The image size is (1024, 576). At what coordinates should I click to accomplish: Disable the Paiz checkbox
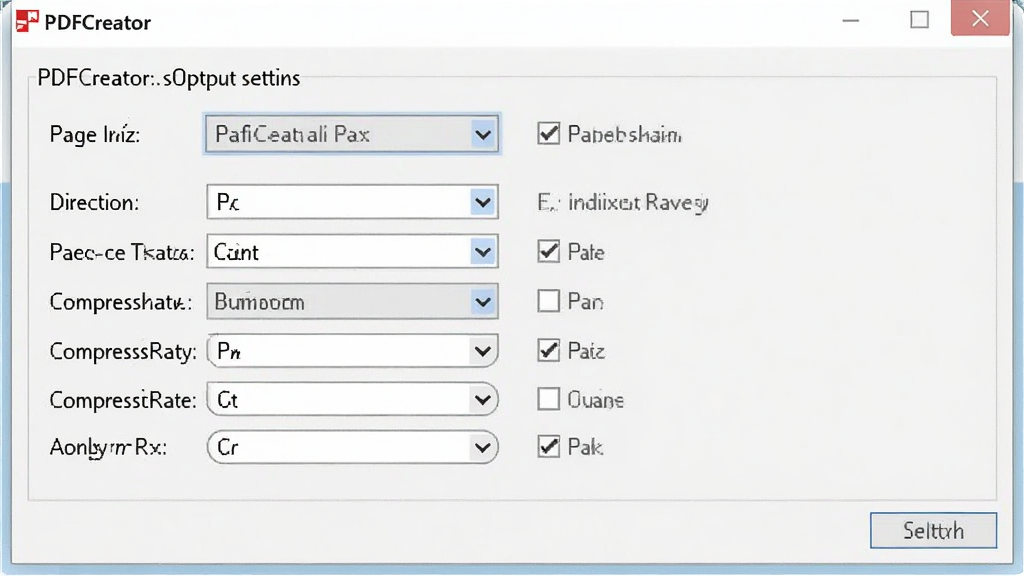(x=549, y=351)
